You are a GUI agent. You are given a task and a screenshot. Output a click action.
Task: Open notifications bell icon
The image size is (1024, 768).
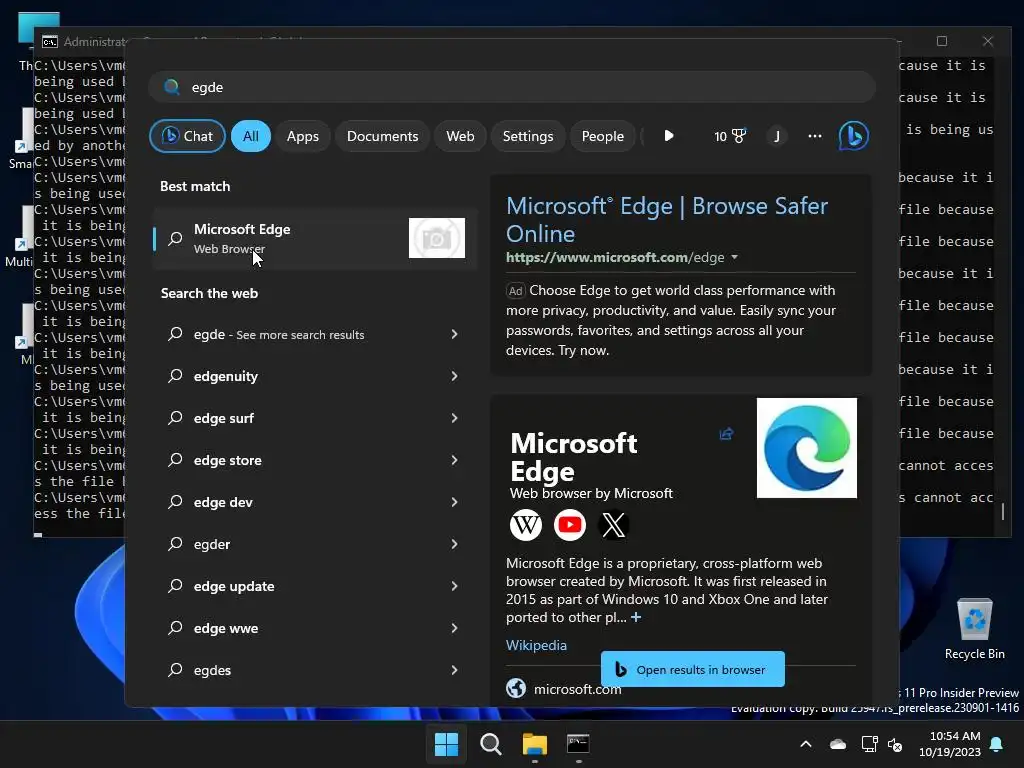coord(997,744)
